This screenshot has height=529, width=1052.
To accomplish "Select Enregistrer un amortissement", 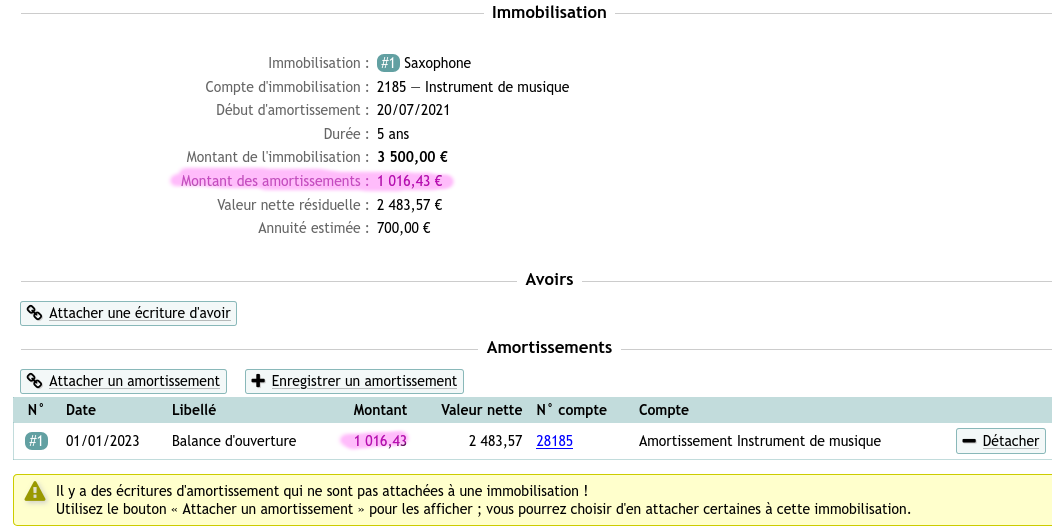I will tap(354, 381).
